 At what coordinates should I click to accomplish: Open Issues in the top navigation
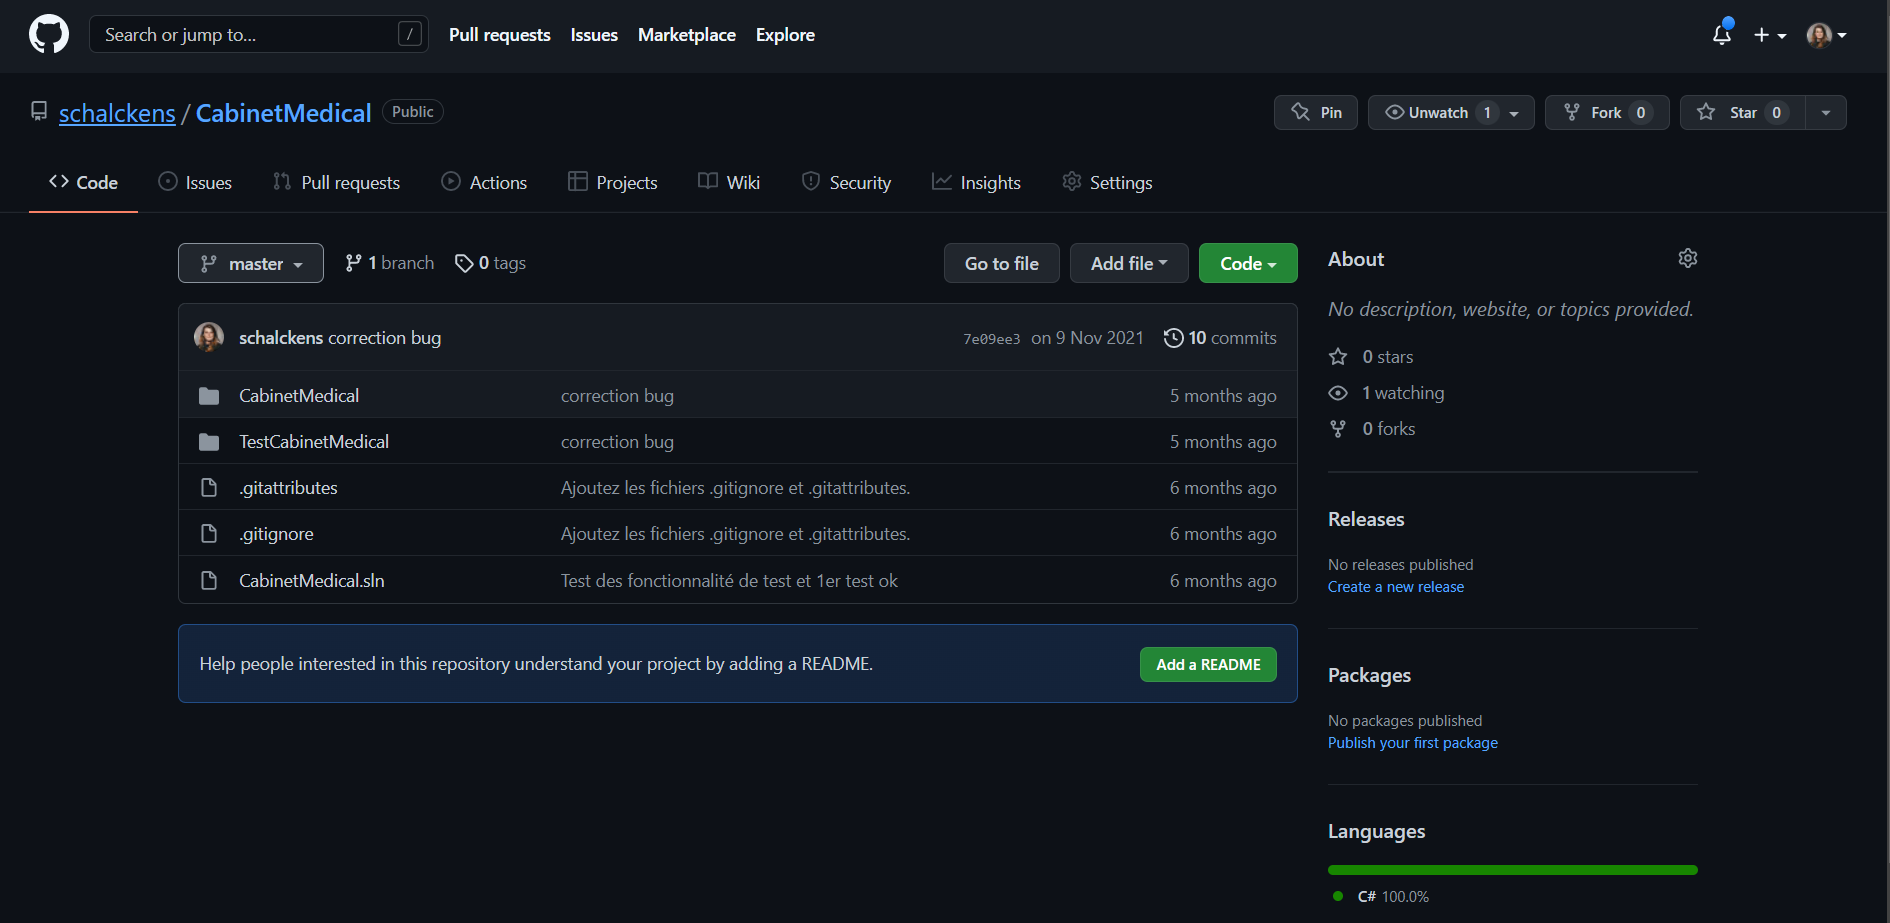[x=594, y=35]
